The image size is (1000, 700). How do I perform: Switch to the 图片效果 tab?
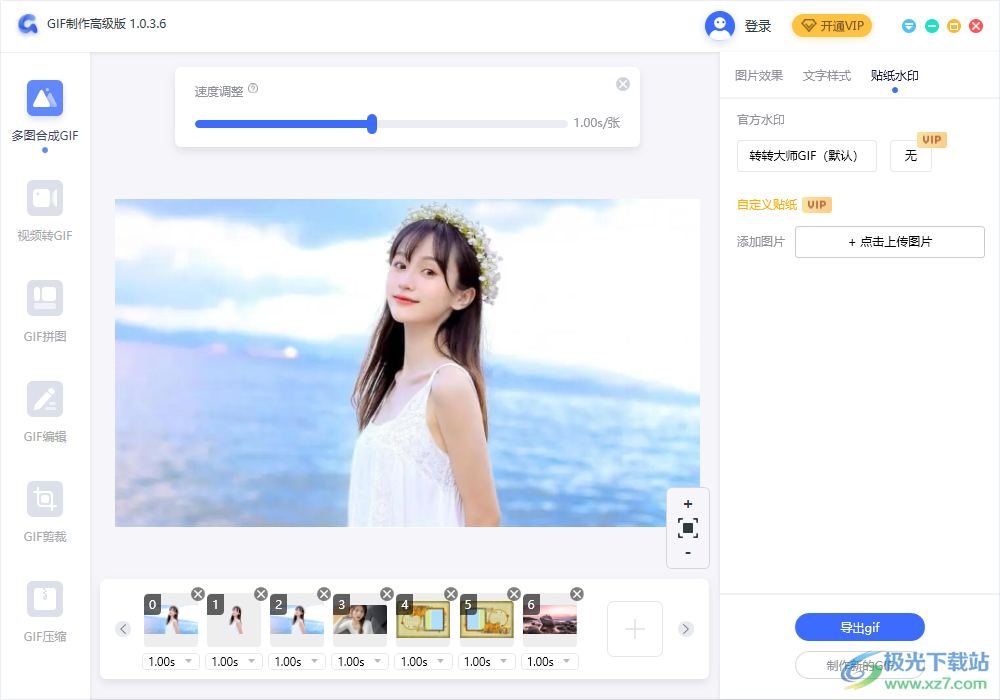pyautogui.click(x=757, y=75)
